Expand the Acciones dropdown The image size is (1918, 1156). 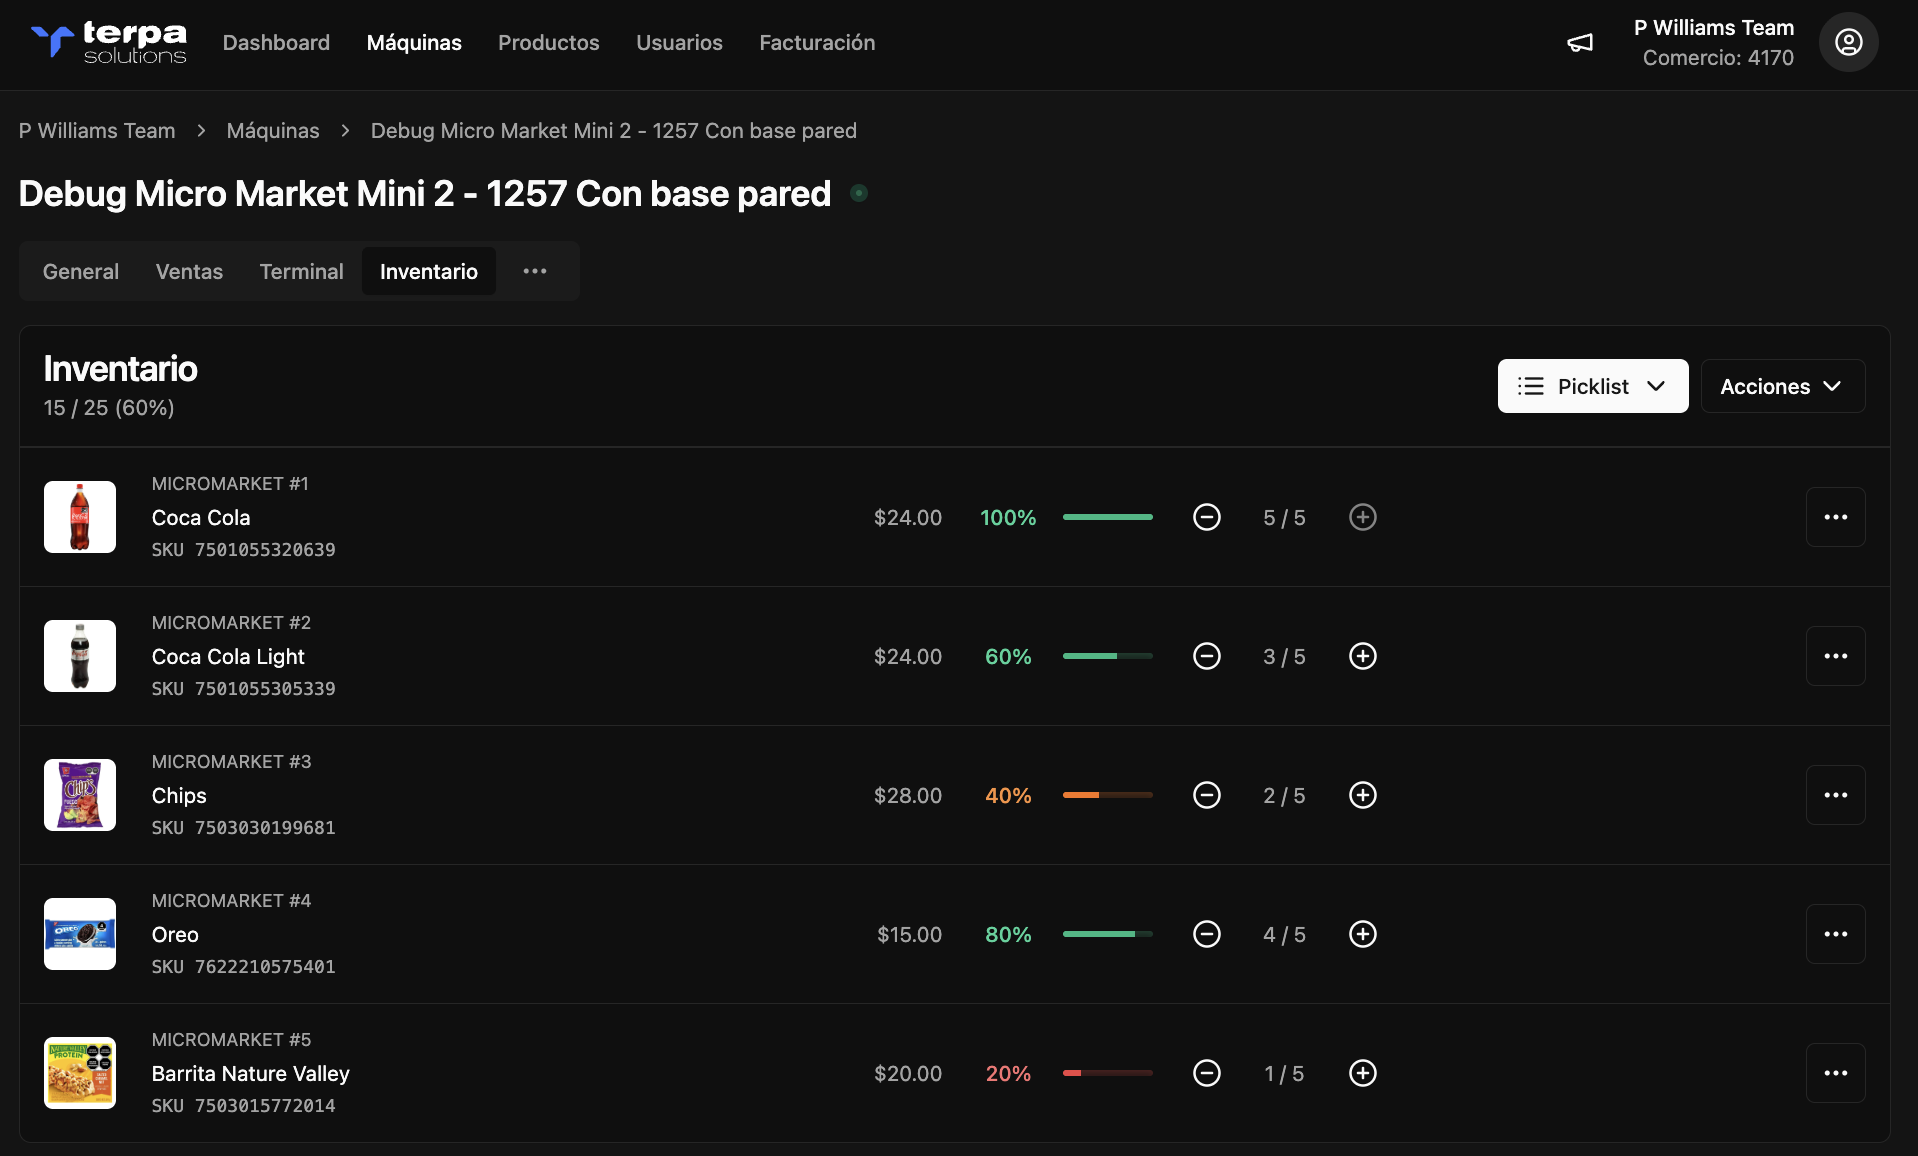tap(1782, 386)
